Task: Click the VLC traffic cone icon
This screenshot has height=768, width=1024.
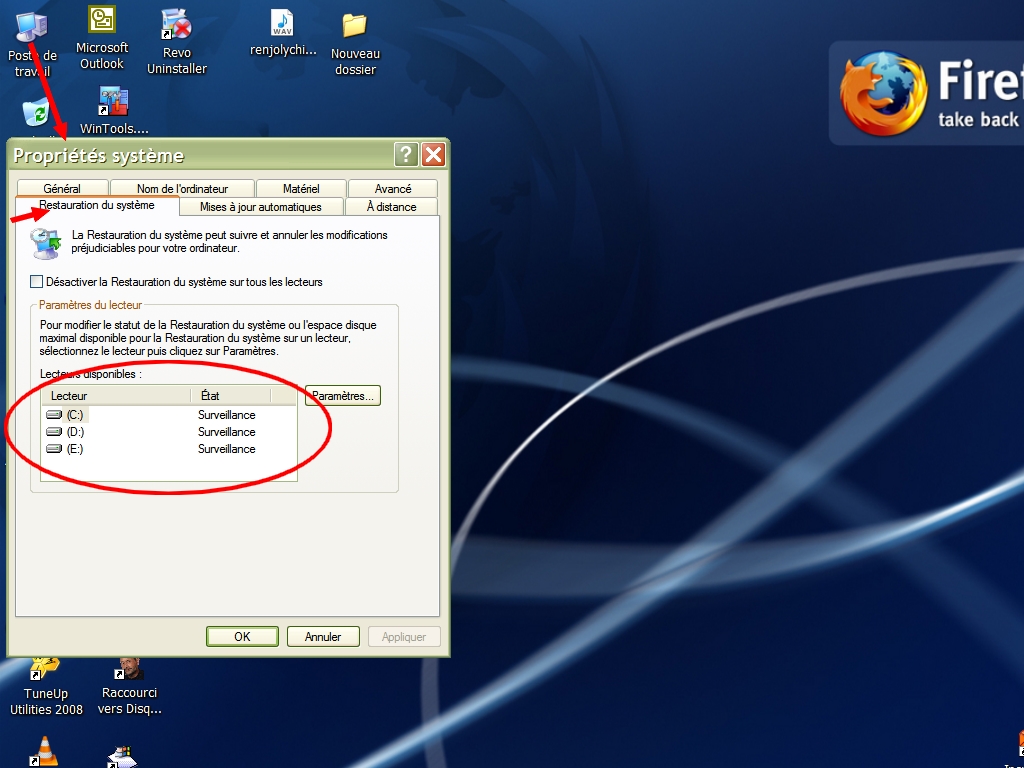Action: pos(45,751)
